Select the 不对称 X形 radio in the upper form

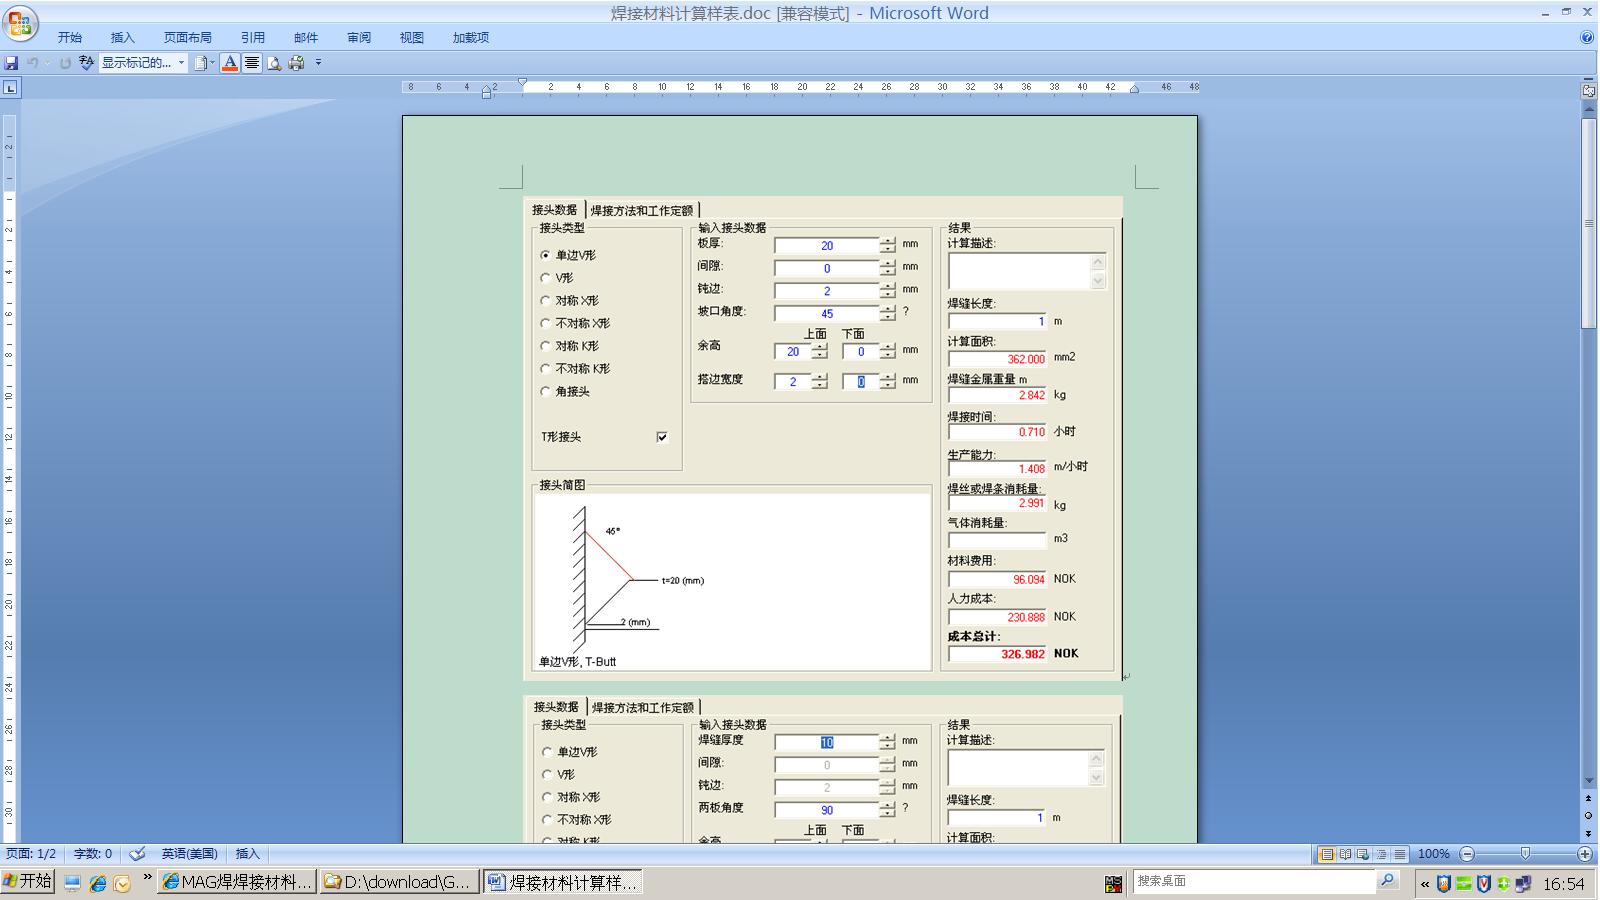point(545,323)
